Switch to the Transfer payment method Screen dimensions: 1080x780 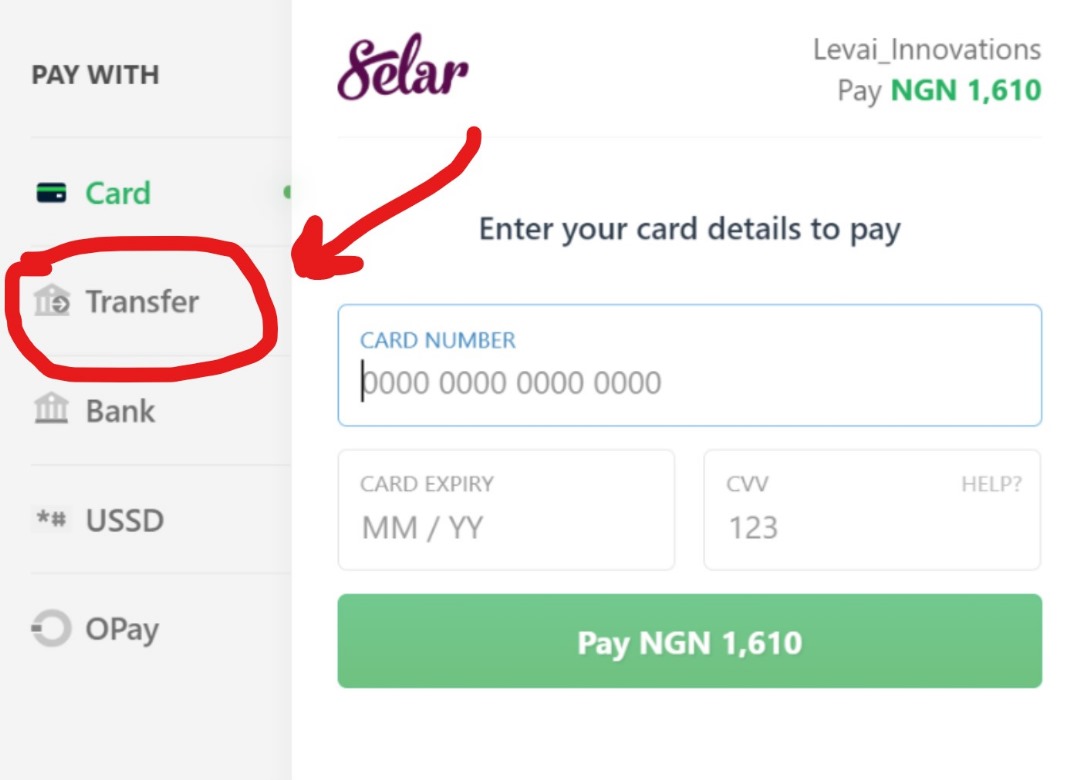point(142,301)
